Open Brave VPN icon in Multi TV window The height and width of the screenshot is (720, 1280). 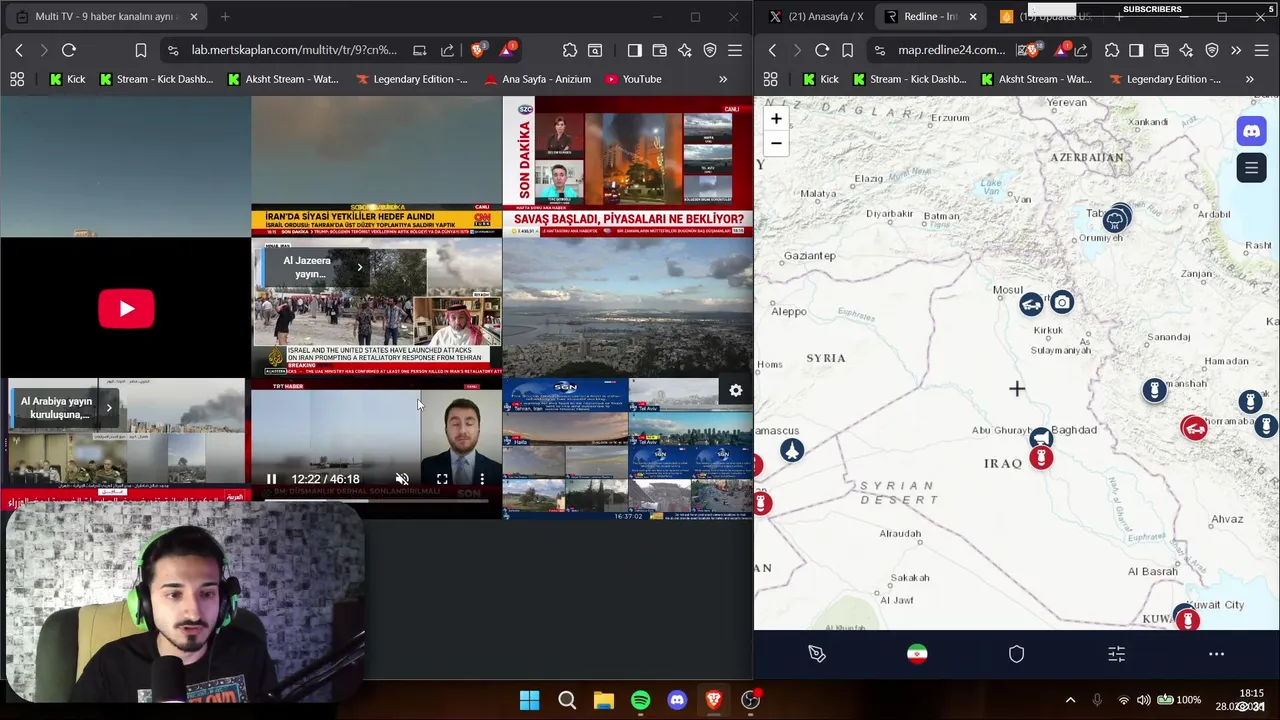coord(710,50)
